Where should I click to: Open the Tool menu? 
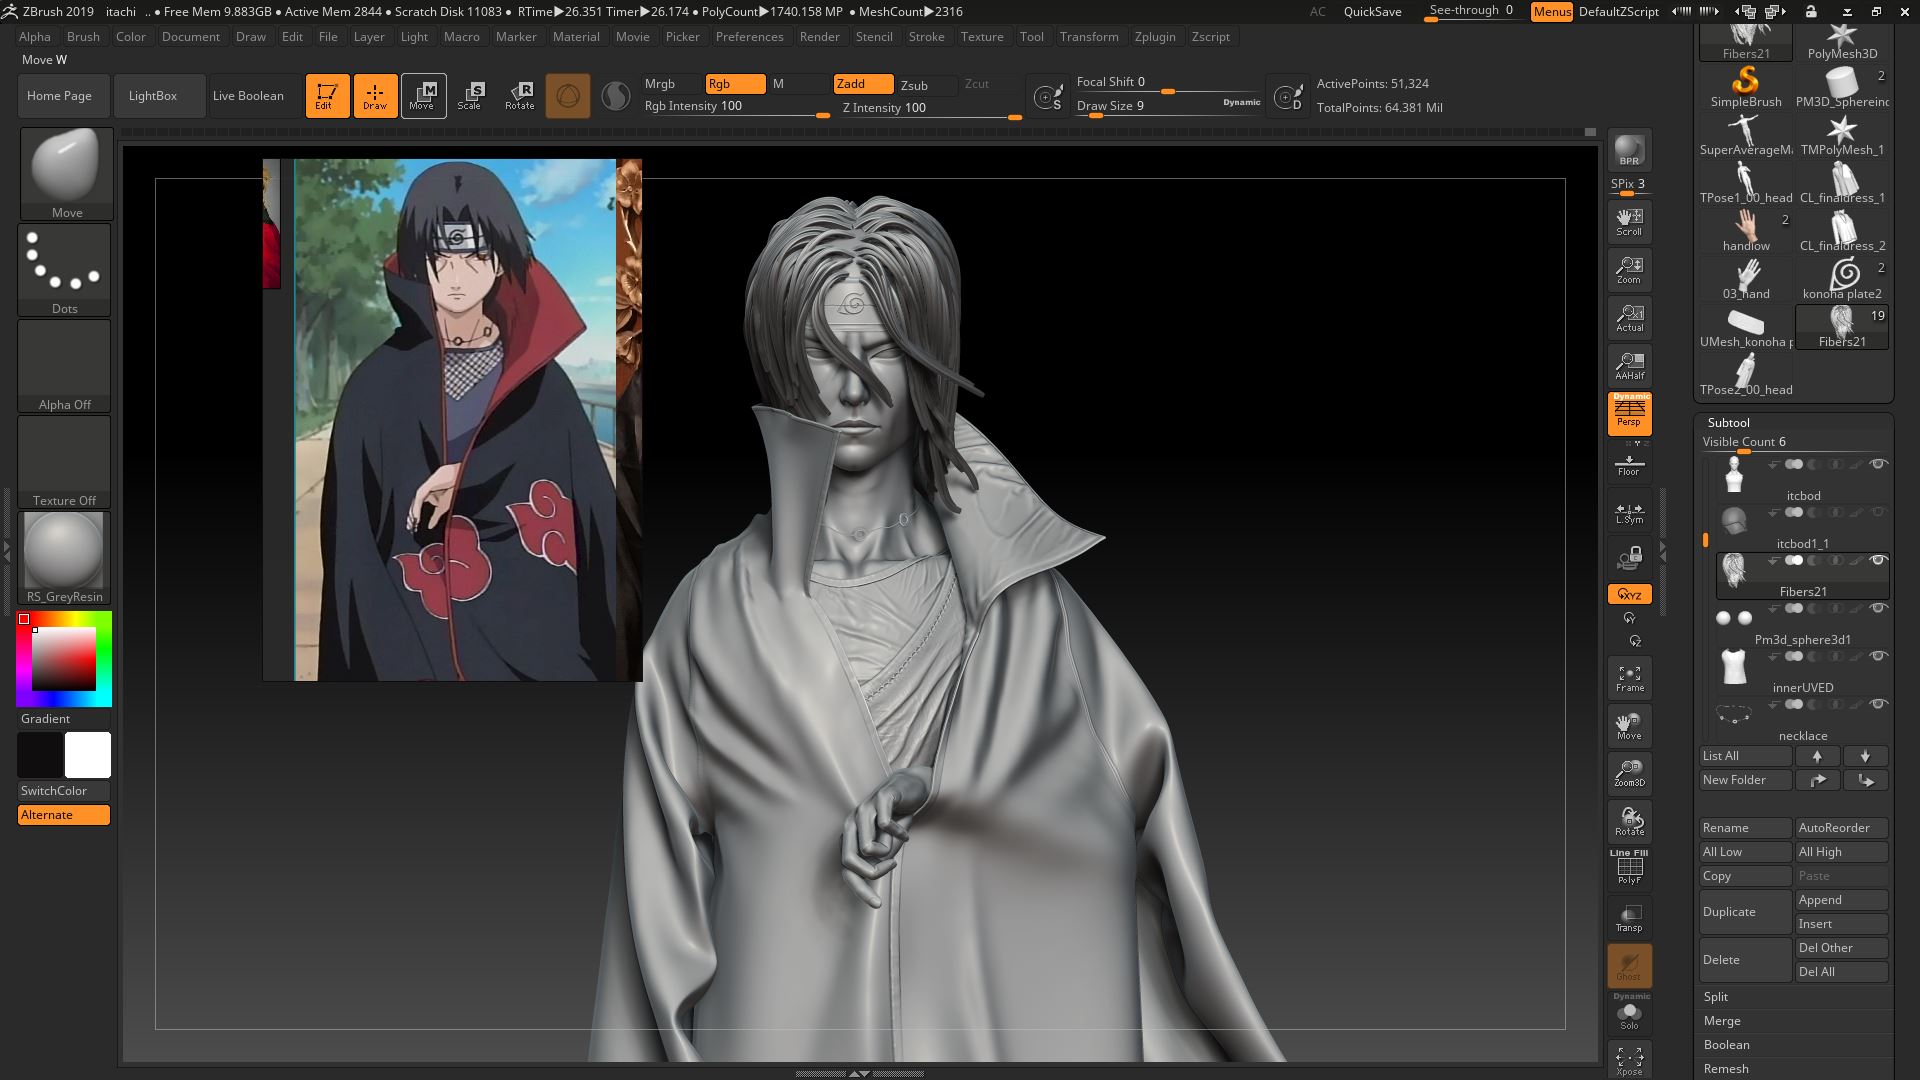[1031, 37]
